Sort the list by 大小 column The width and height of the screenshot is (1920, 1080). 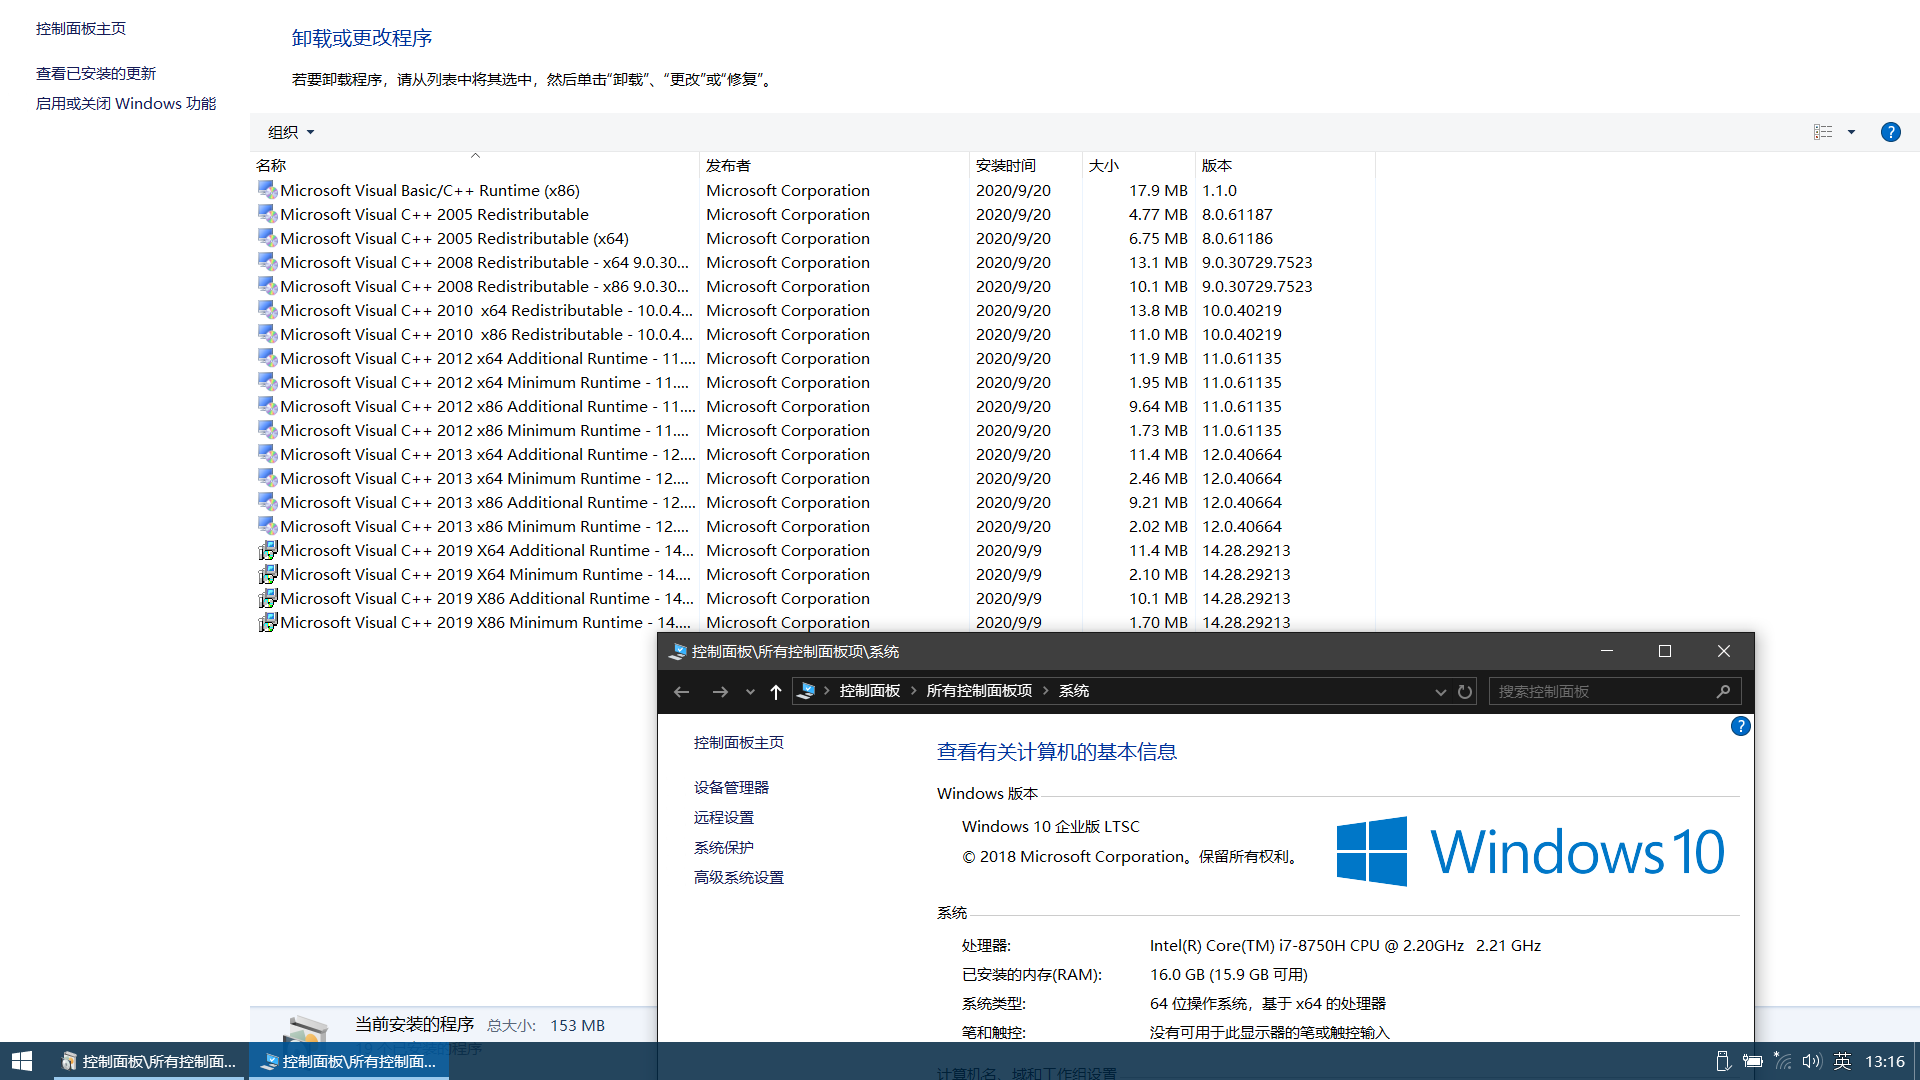(1139, 165)
